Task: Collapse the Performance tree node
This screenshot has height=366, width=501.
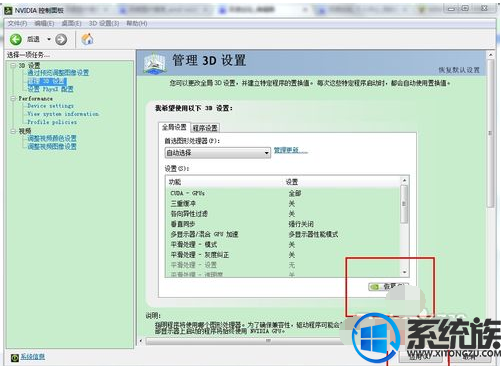Action: 13,98
